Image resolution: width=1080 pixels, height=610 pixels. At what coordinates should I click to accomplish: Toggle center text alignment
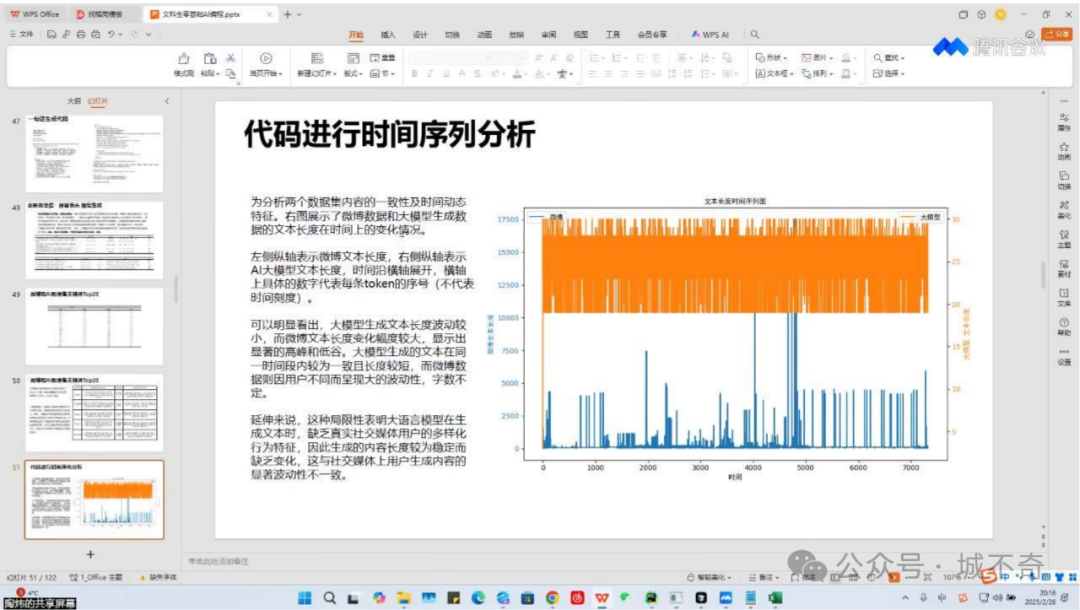(x=609, y=74)
